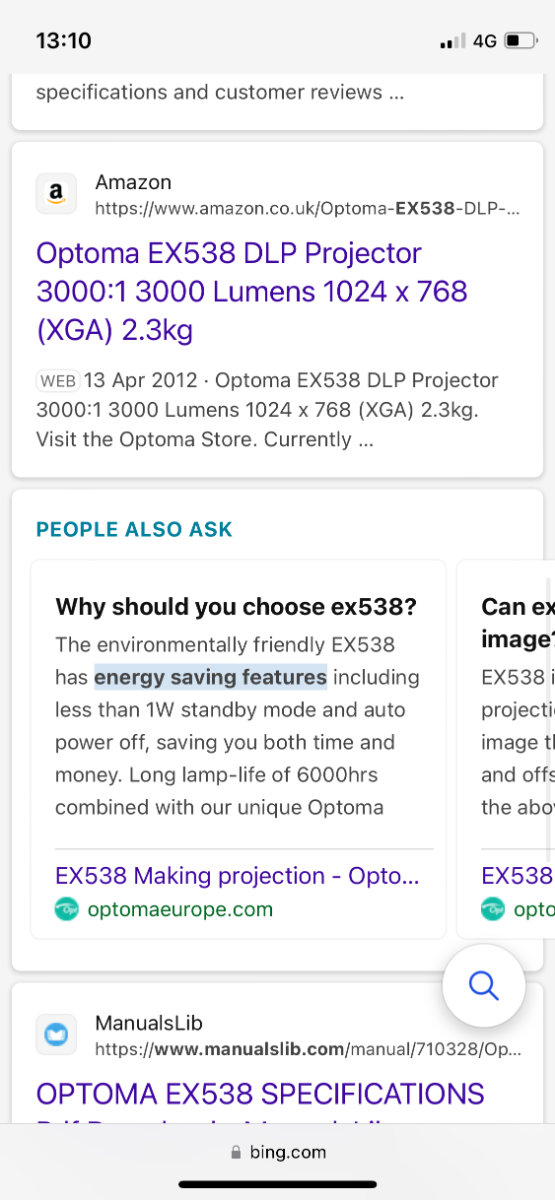Tap the 'Why should you choose ex538?' question
555x1200 pixels.
(236, 607)
